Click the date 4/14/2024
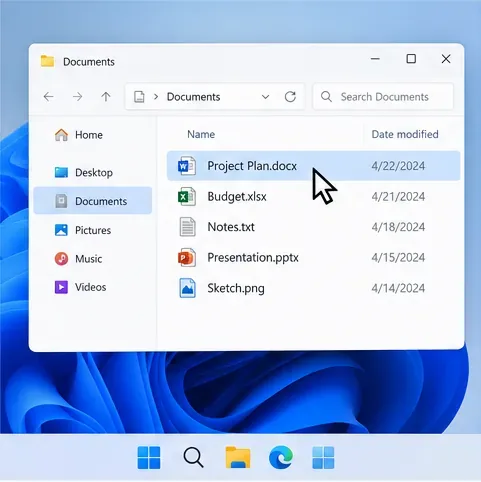 pos(398,288)
